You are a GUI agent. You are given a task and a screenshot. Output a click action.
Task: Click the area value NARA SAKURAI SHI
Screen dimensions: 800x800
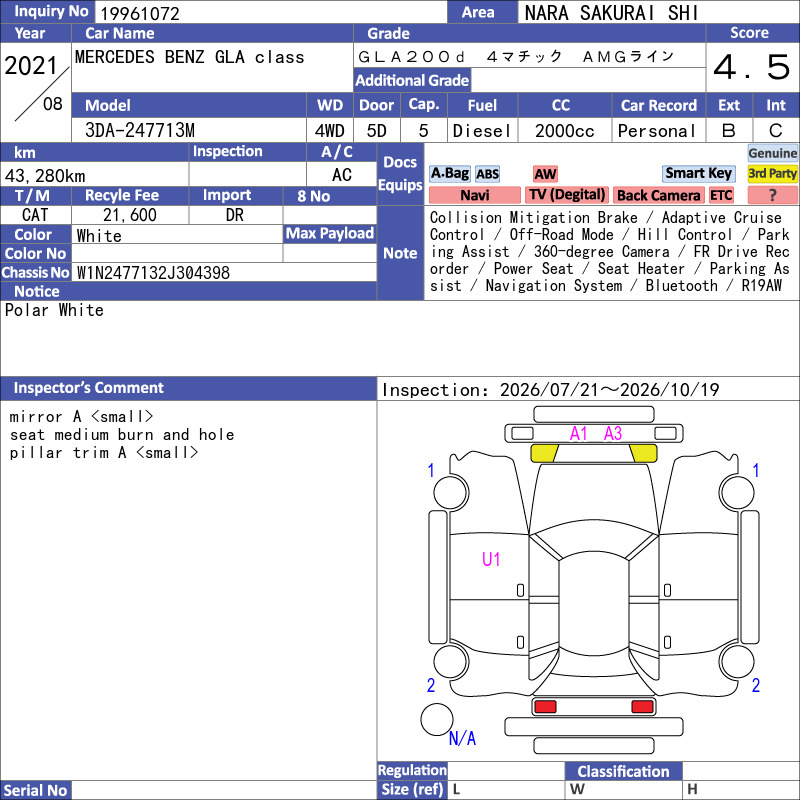click(x=611, y=13)
